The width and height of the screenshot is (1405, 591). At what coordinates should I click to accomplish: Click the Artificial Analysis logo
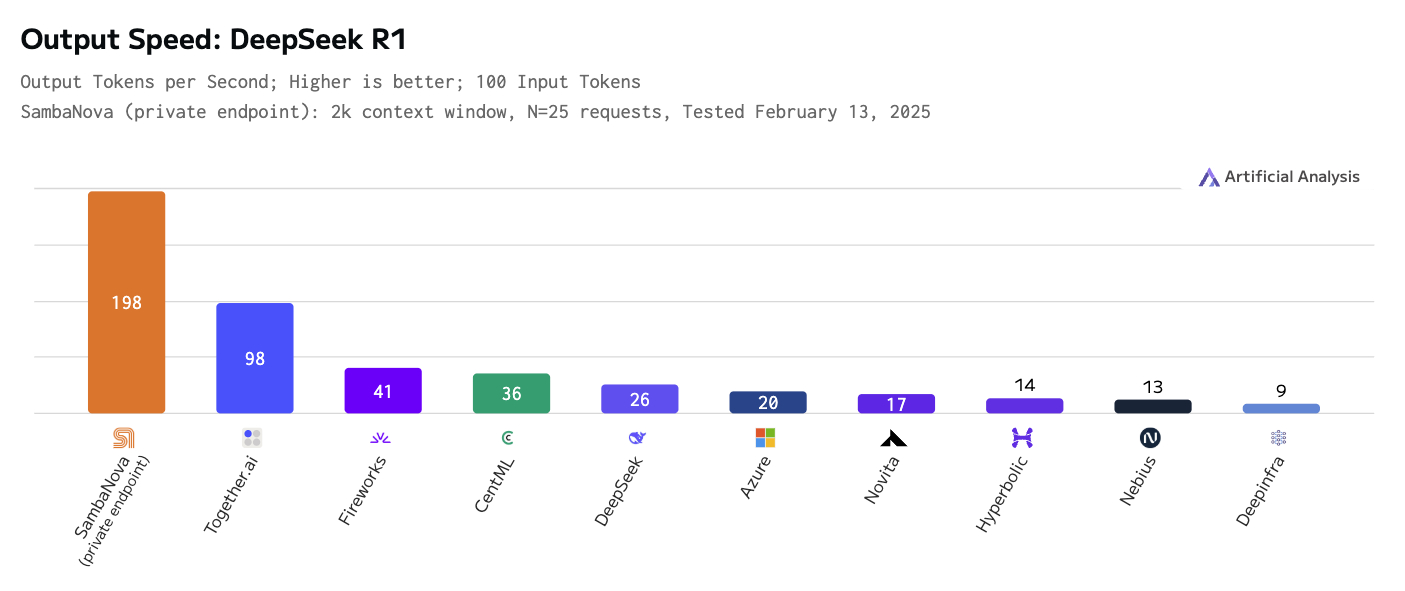coord(1279,177)
